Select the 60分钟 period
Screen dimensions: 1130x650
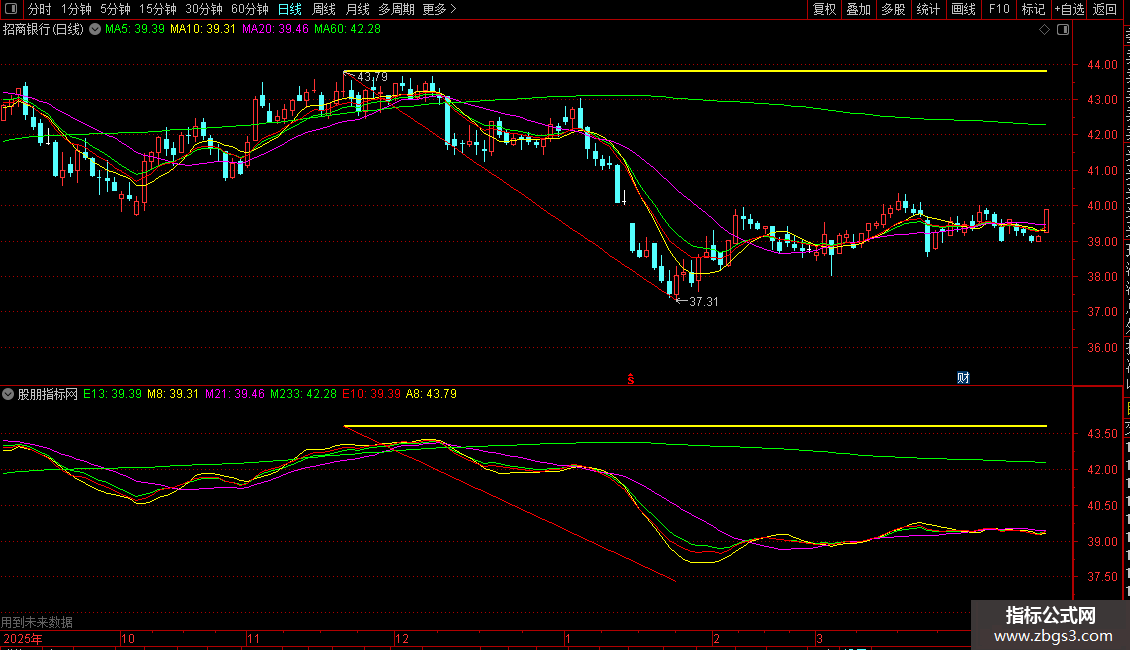point(249,9)
